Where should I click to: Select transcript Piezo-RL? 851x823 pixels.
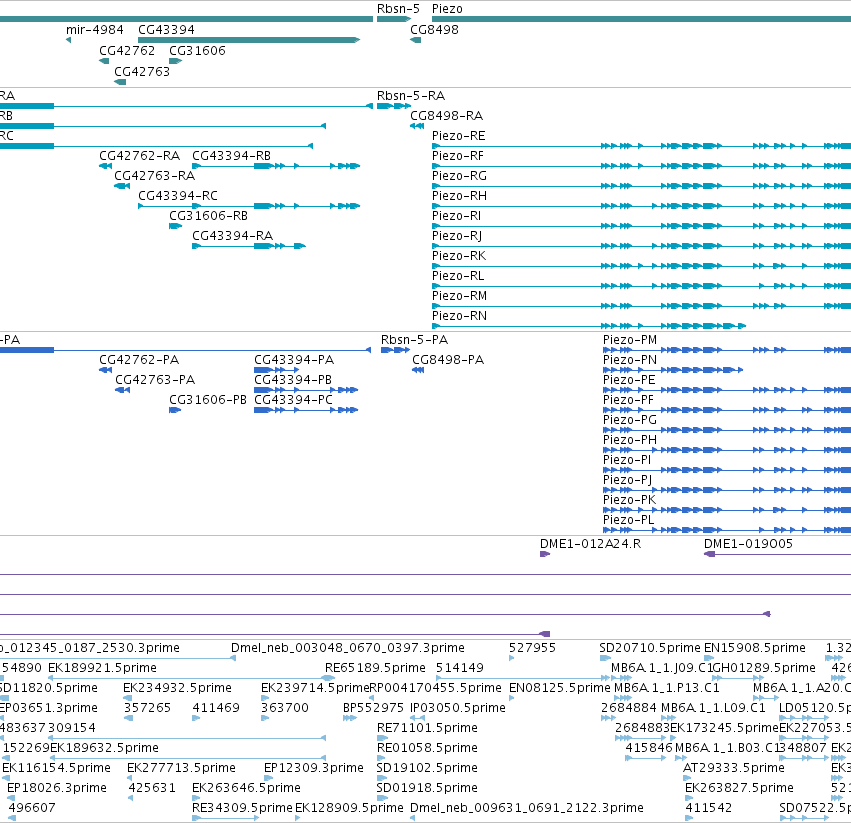[458, 276]
